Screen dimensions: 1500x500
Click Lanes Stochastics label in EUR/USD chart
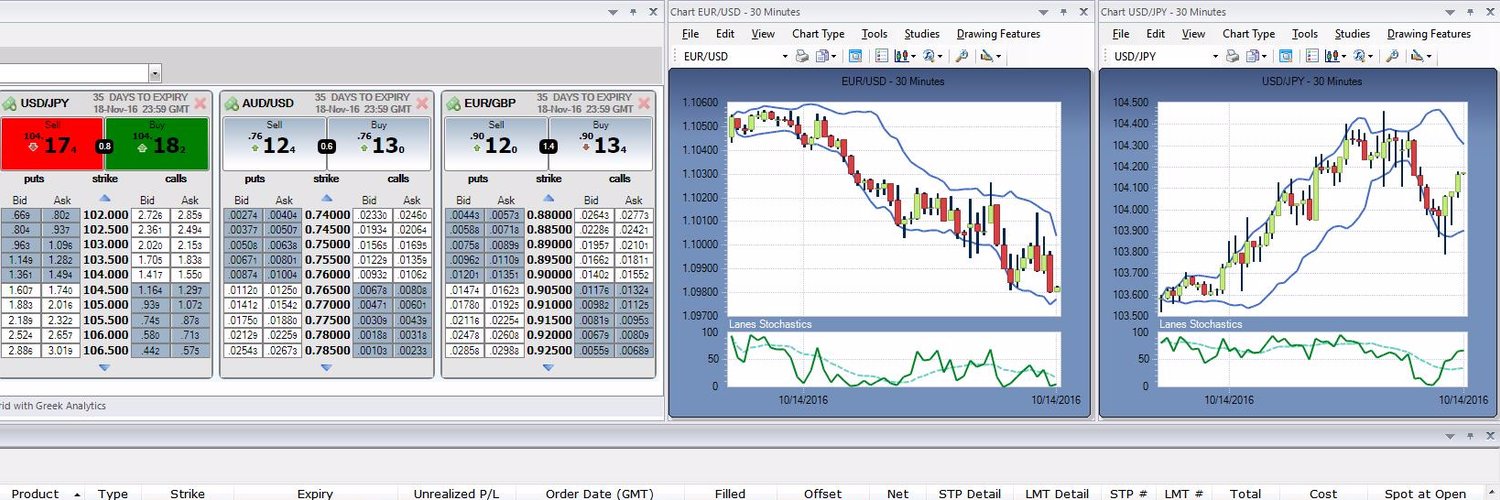coord(770,324)
